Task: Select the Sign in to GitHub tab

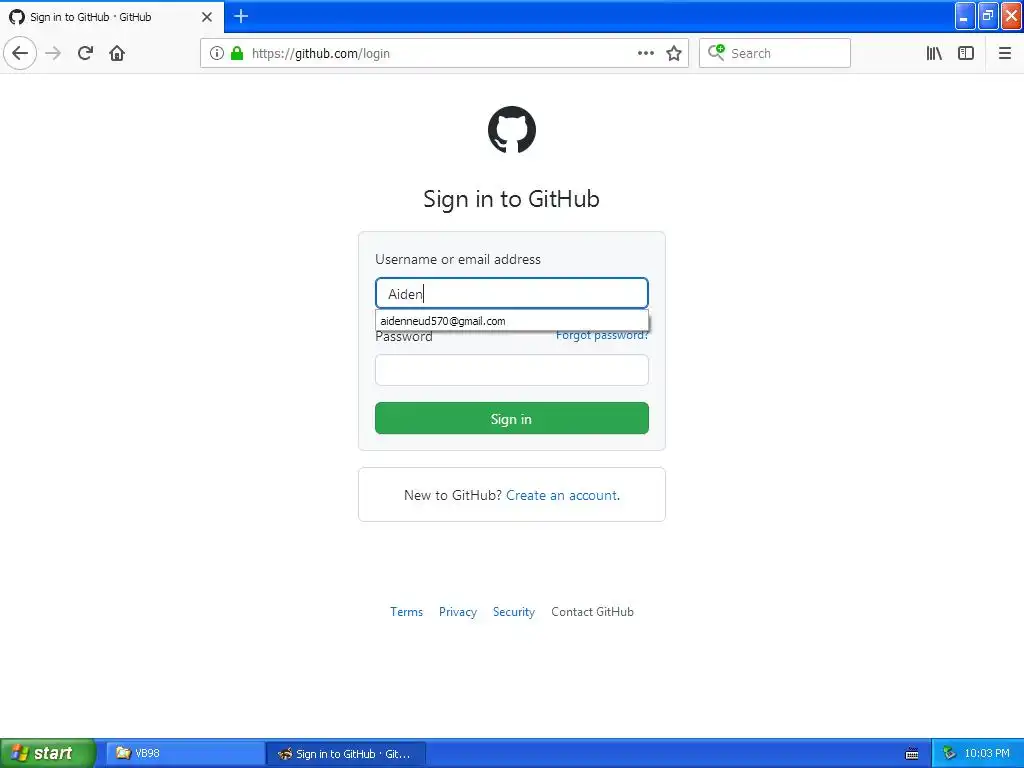Action: pyautogui.click(x=112, y=17)
